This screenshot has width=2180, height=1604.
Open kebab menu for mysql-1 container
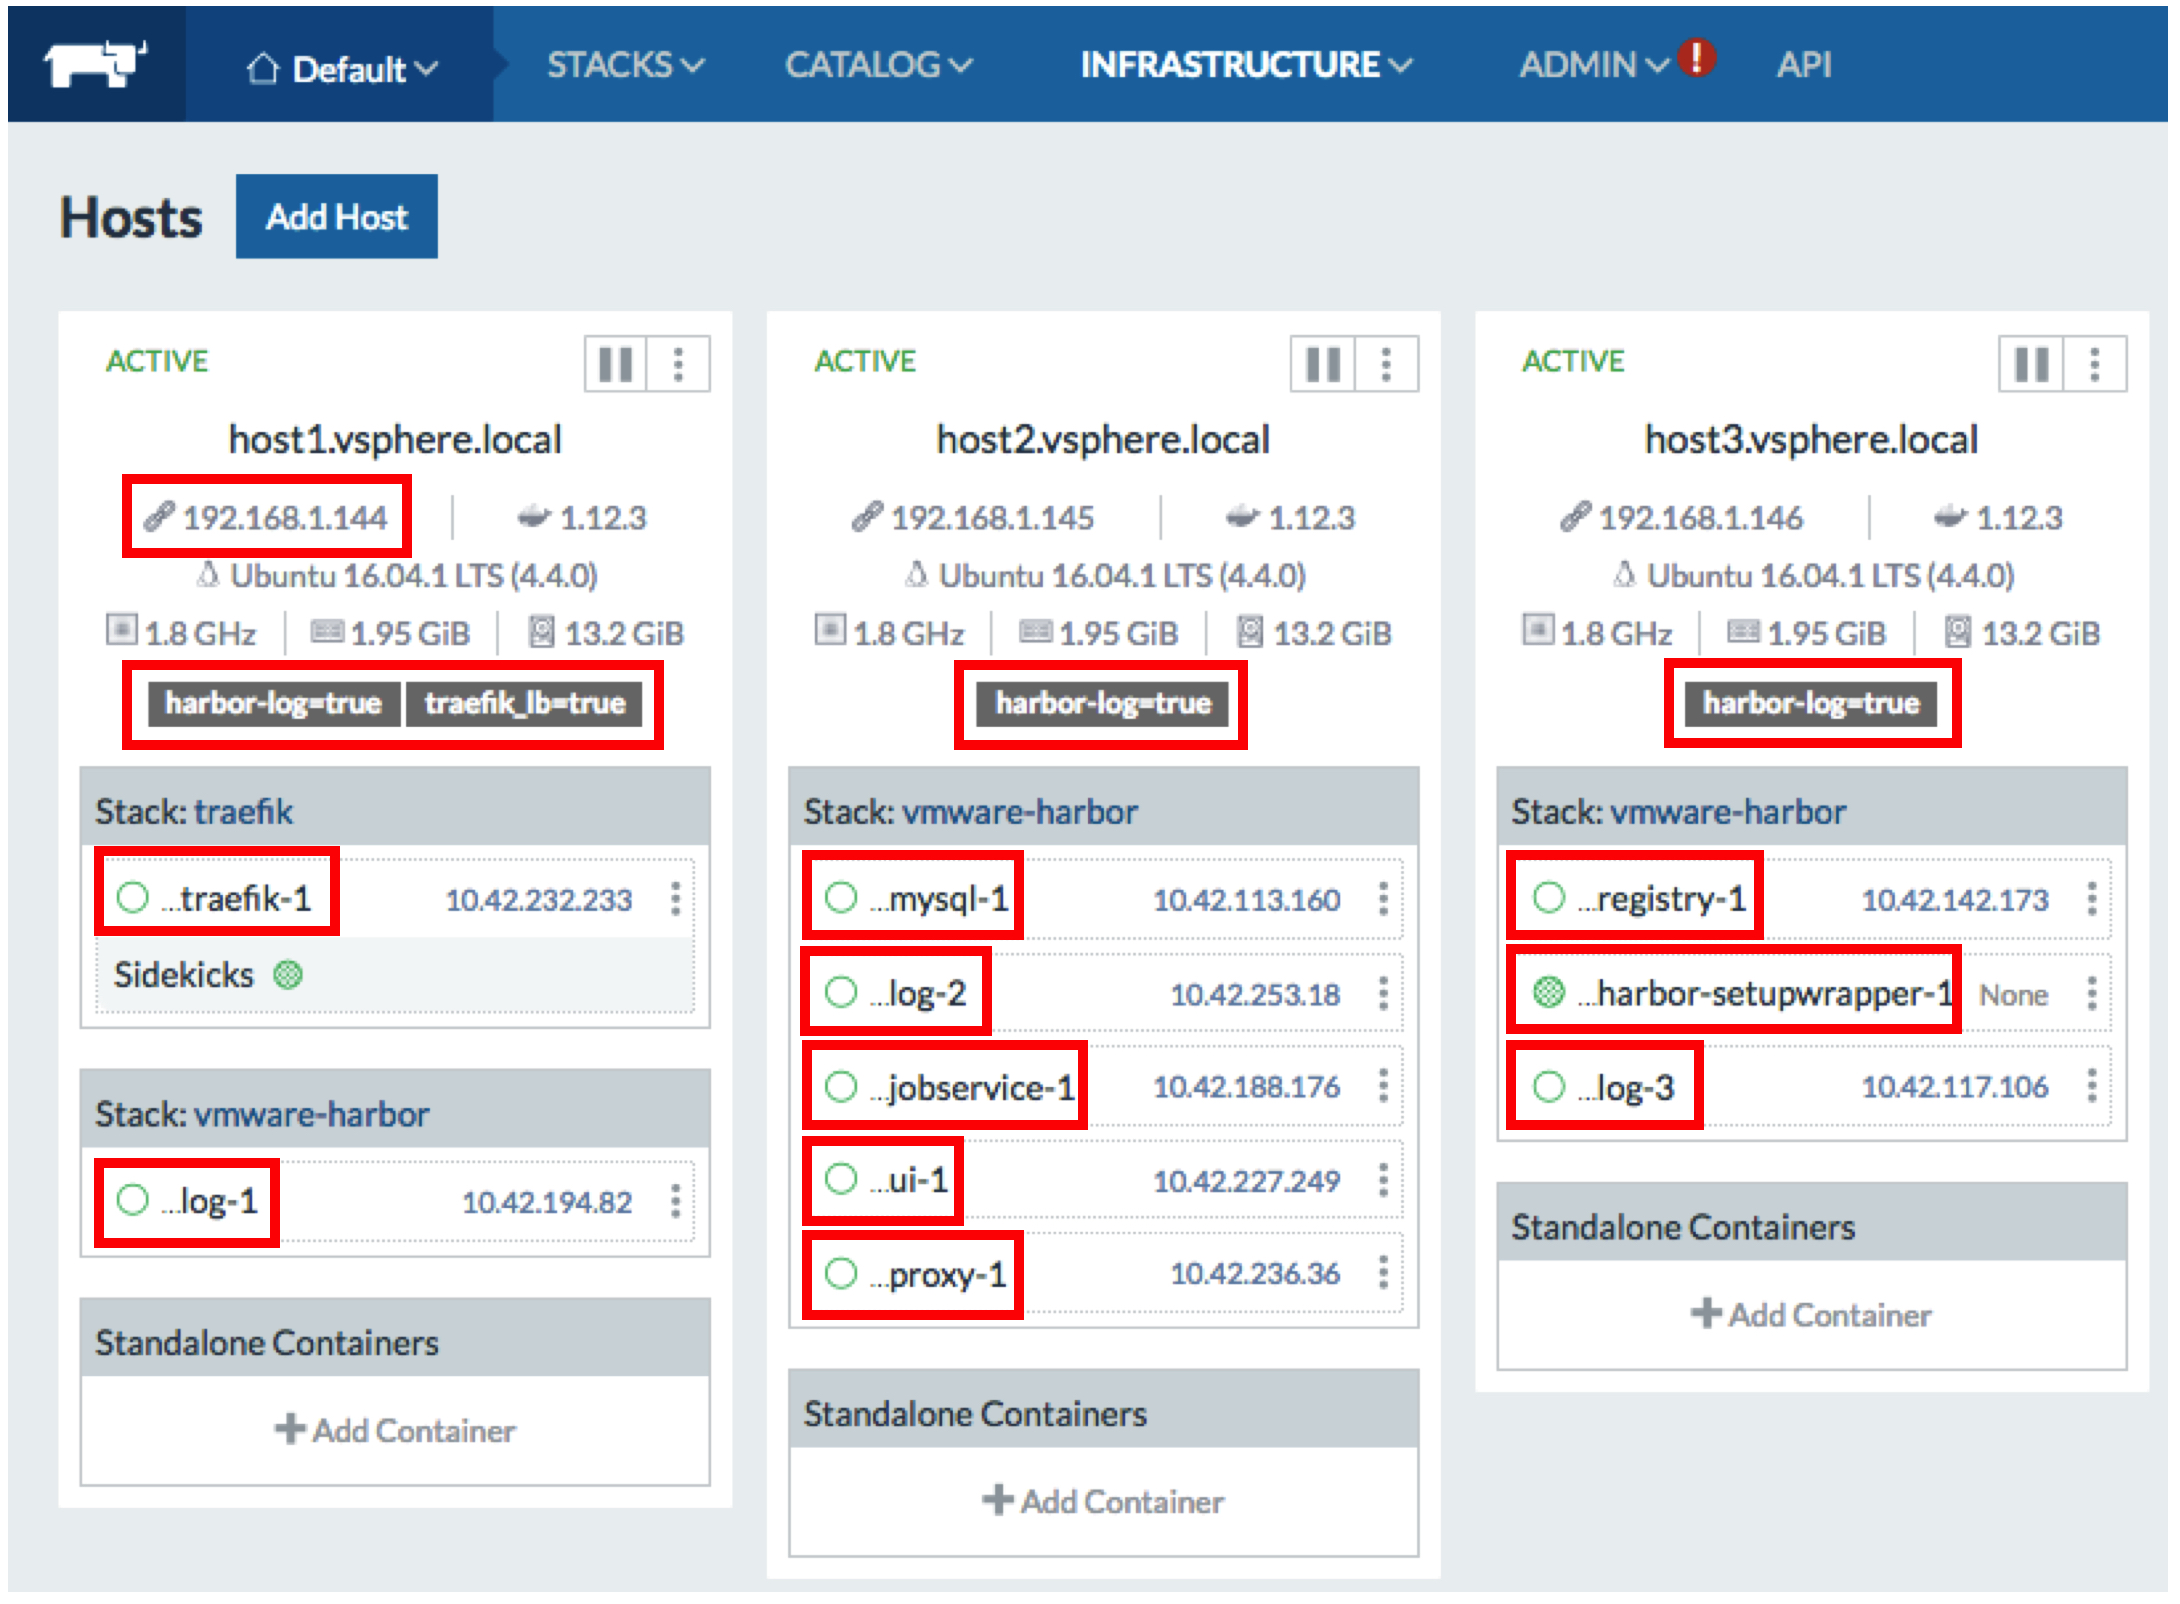(x=1384, y=899)
